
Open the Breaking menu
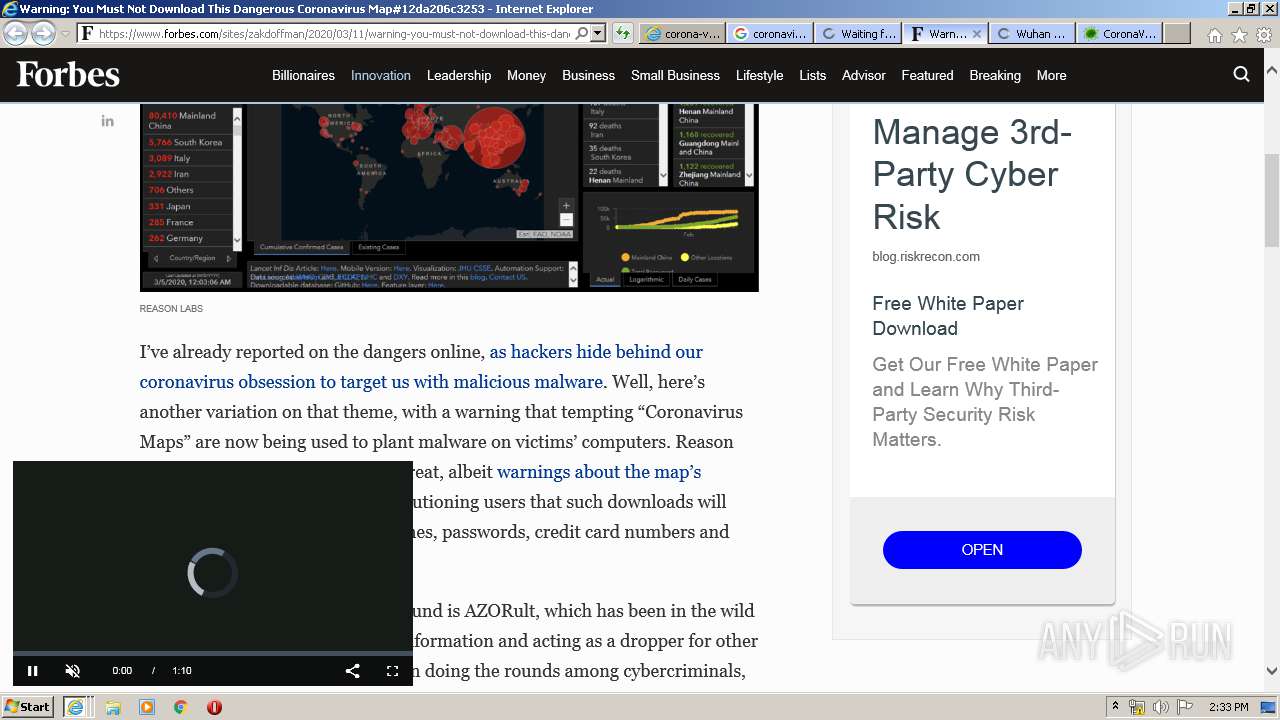point(995,75)
